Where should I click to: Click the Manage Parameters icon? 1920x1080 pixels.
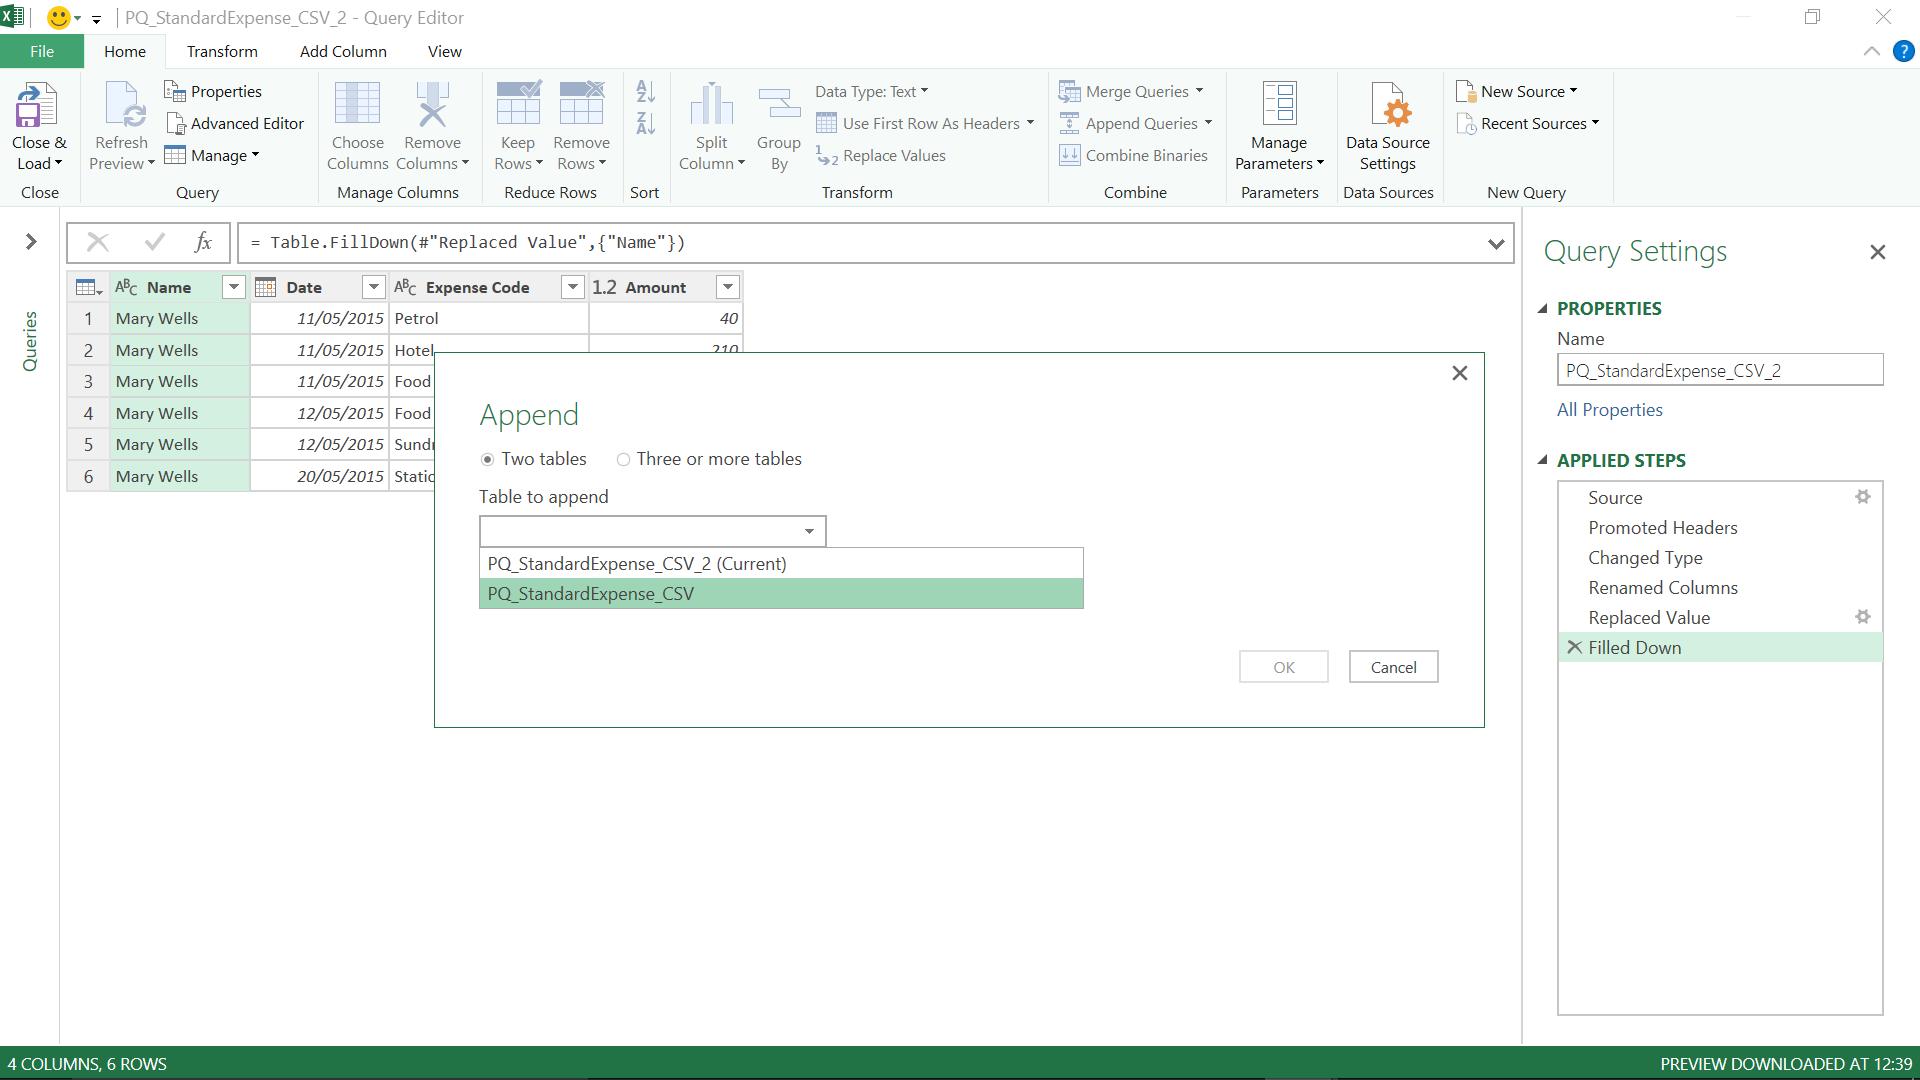tap(1279, 105)
